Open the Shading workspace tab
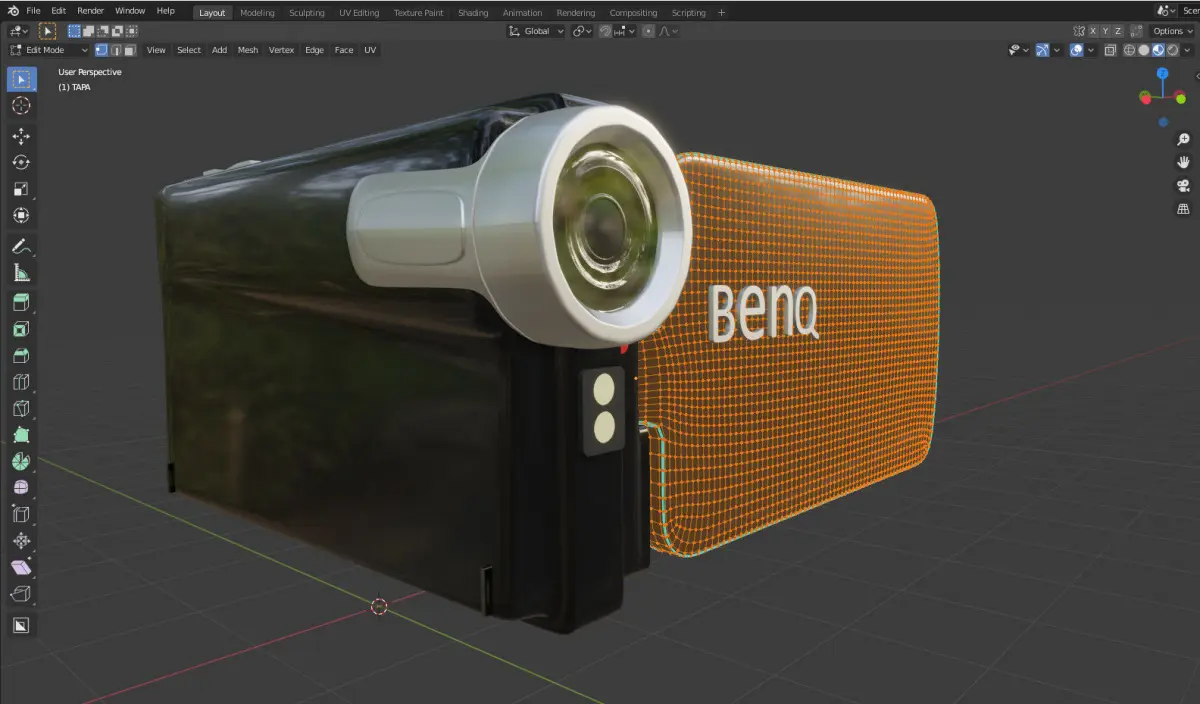This screenshot has width=1200, height=704. coord(473,13)
